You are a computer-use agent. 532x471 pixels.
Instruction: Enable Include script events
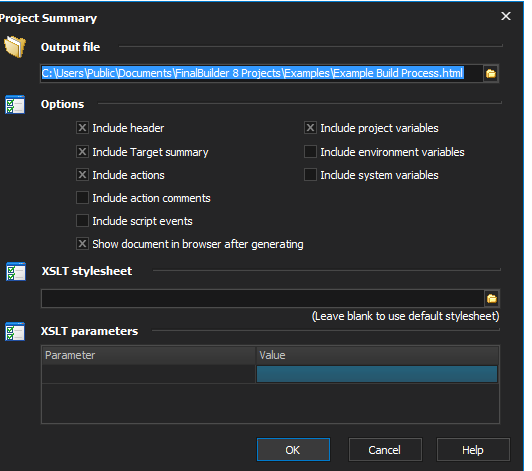82,221
